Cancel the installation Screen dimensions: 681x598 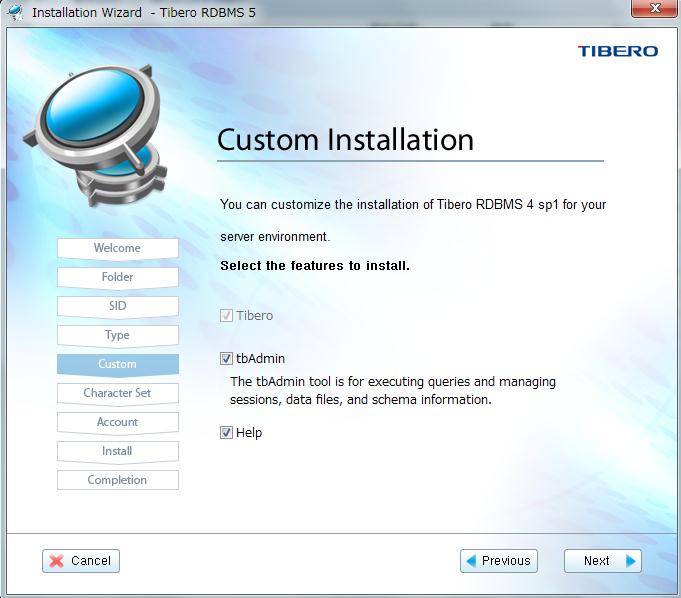click(x=81, y=561)
